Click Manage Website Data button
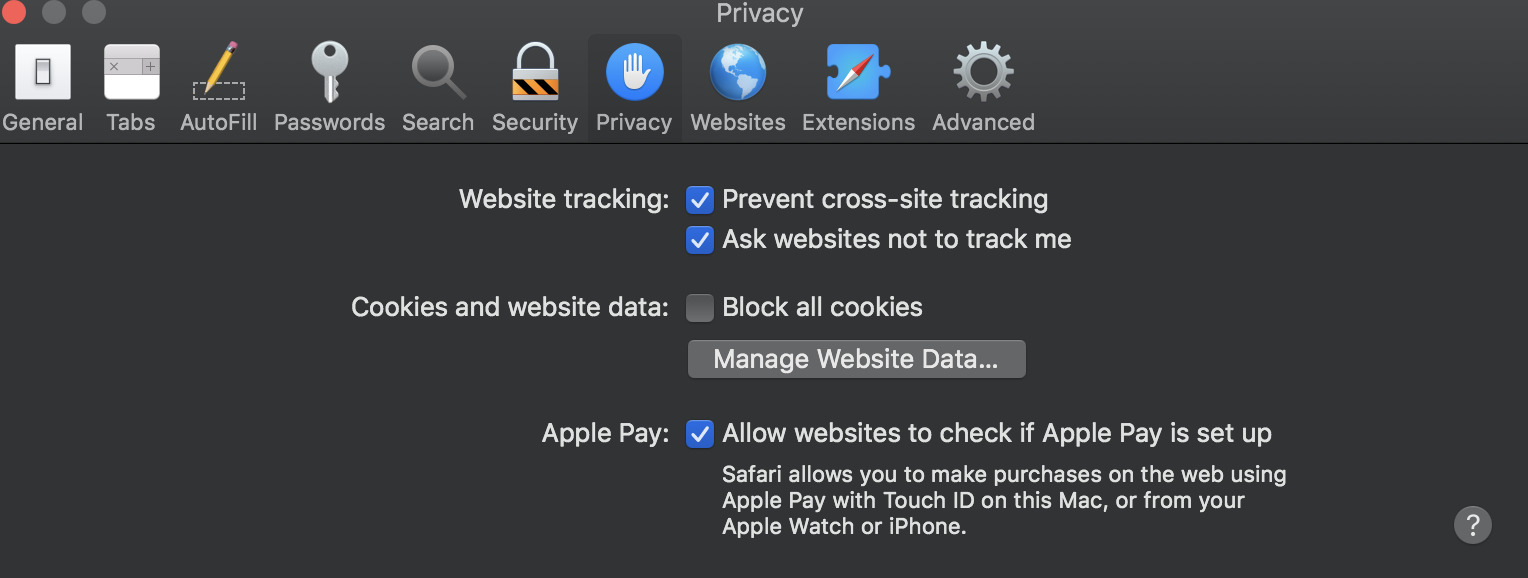Viewport: 1528px width, 578px height. [x=856, y=359]
